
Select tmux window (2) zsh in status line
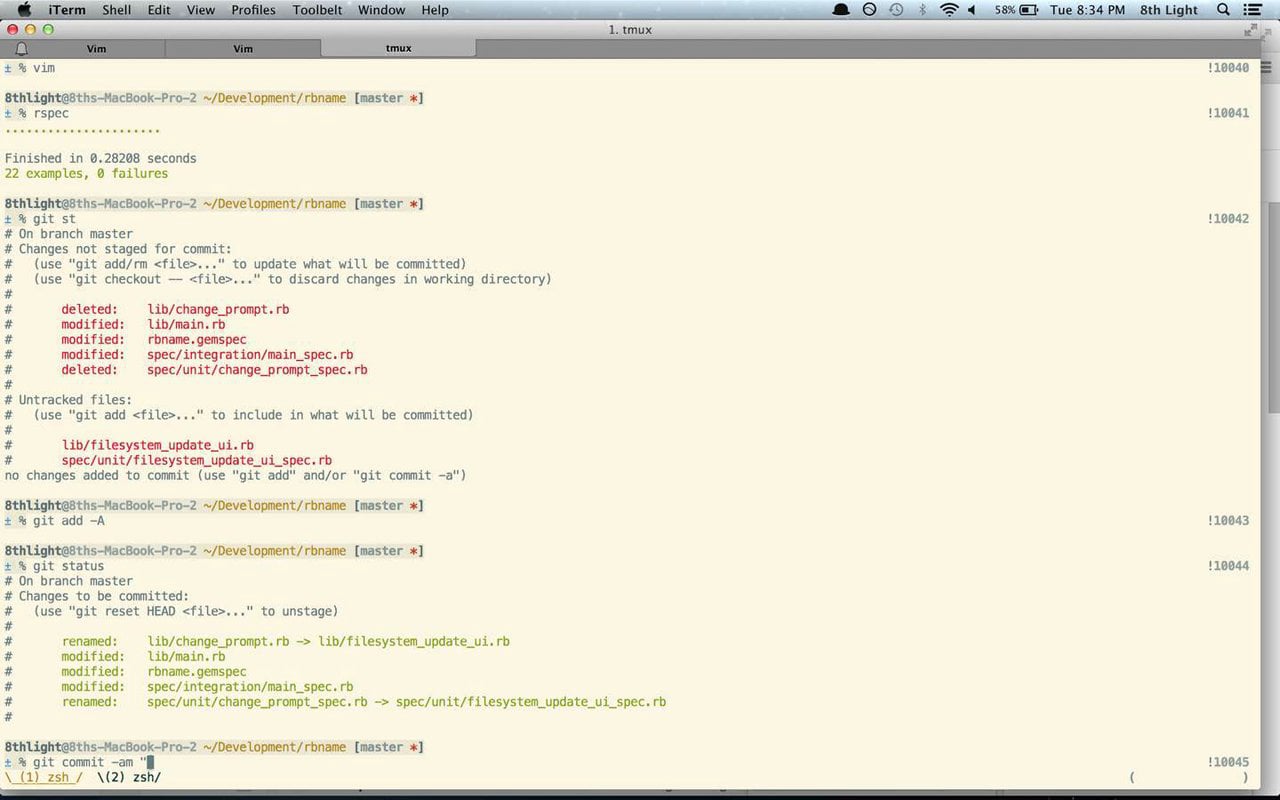click(x=129, y=777)
